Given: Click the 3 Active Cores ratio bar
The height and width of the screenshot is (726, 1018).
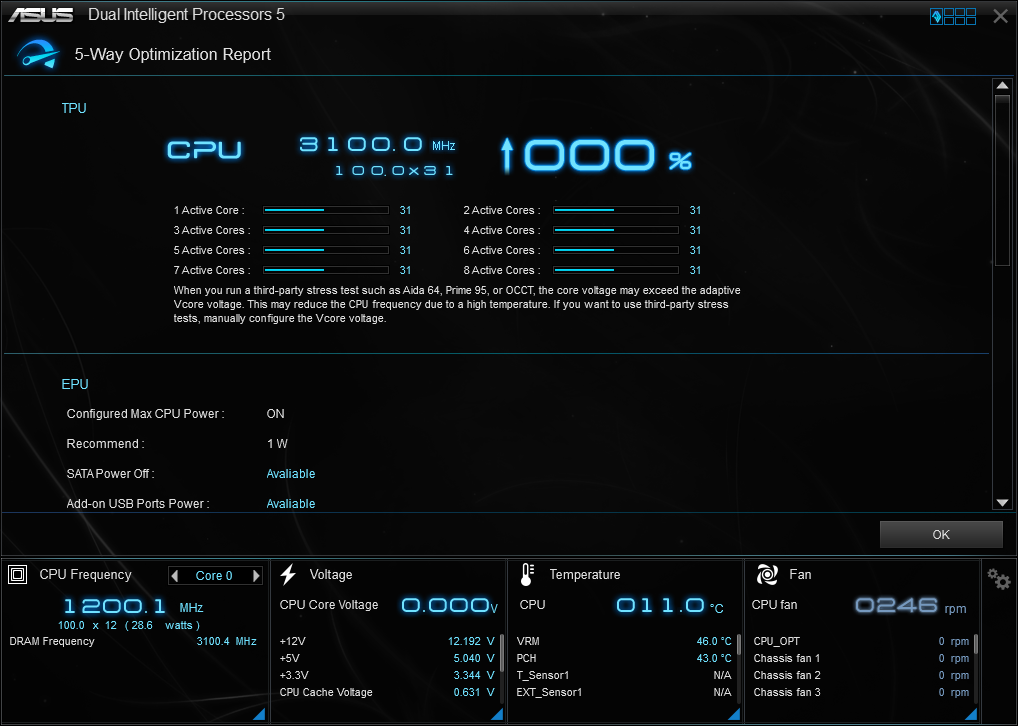Looking at the screenshot, I should [x=326, y=231].
